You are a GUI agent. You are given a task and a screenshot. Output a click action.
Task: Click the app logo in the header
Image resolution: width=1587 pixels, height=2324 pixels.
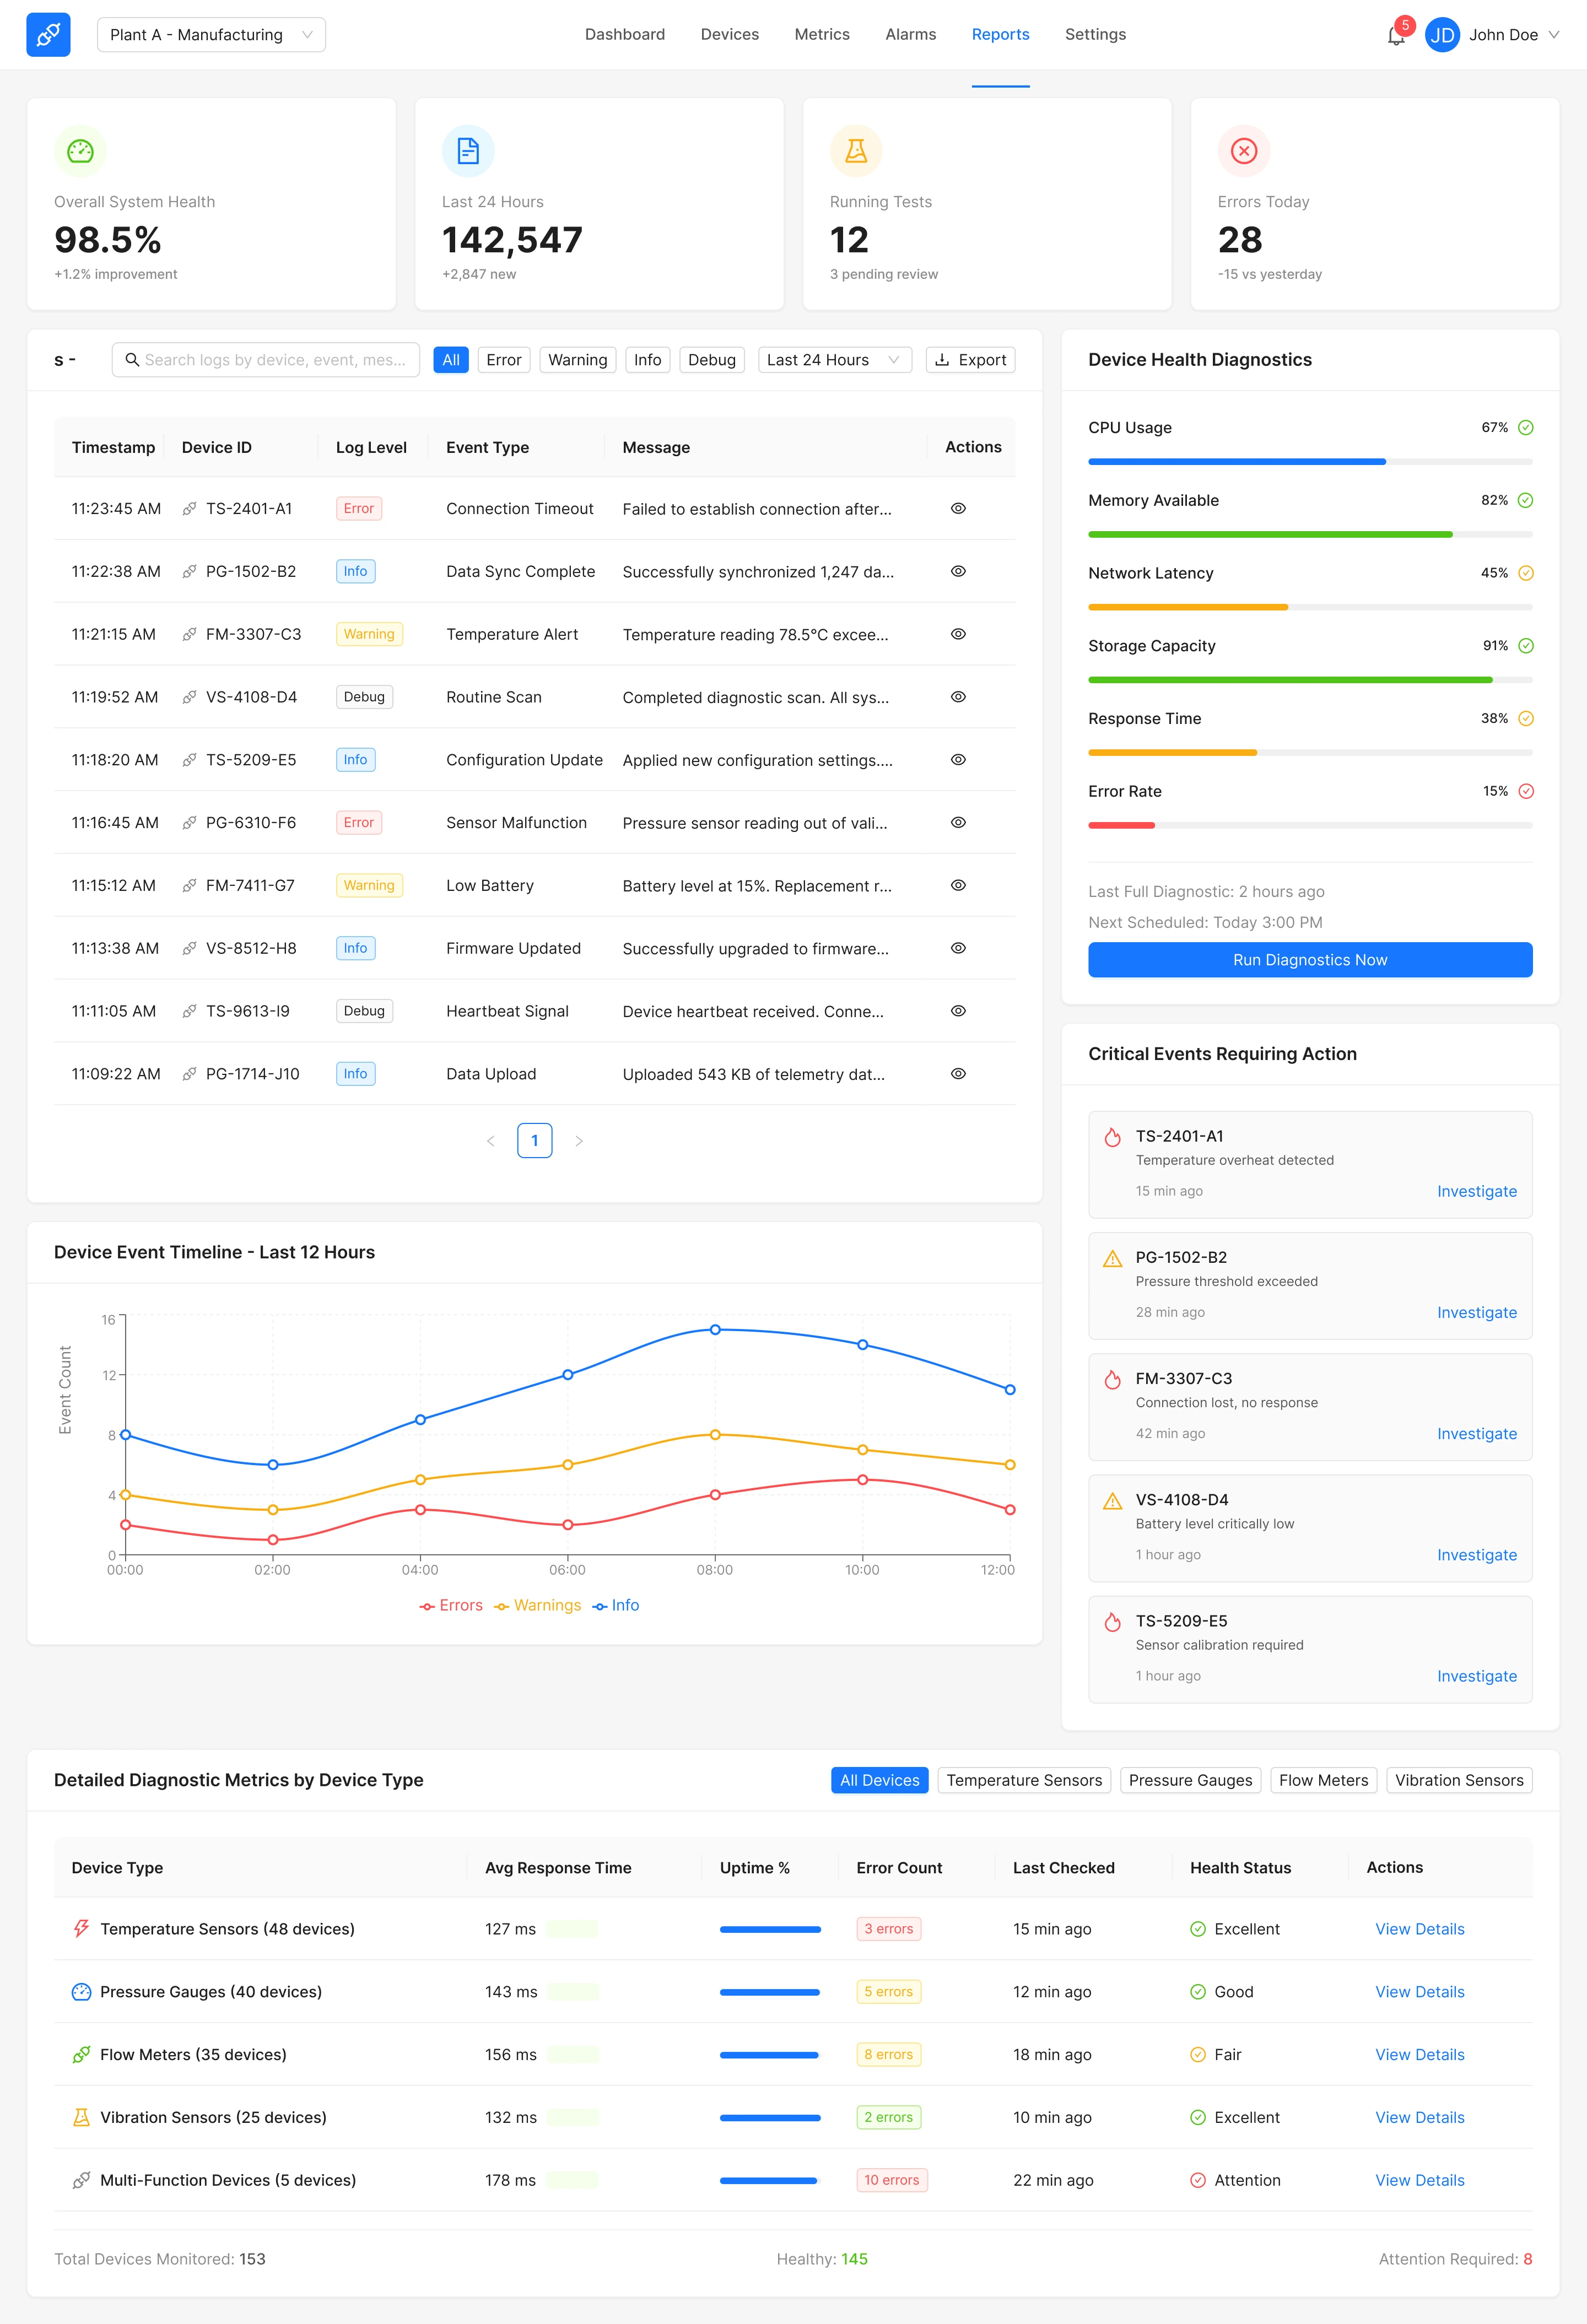[x=48, y=35]
